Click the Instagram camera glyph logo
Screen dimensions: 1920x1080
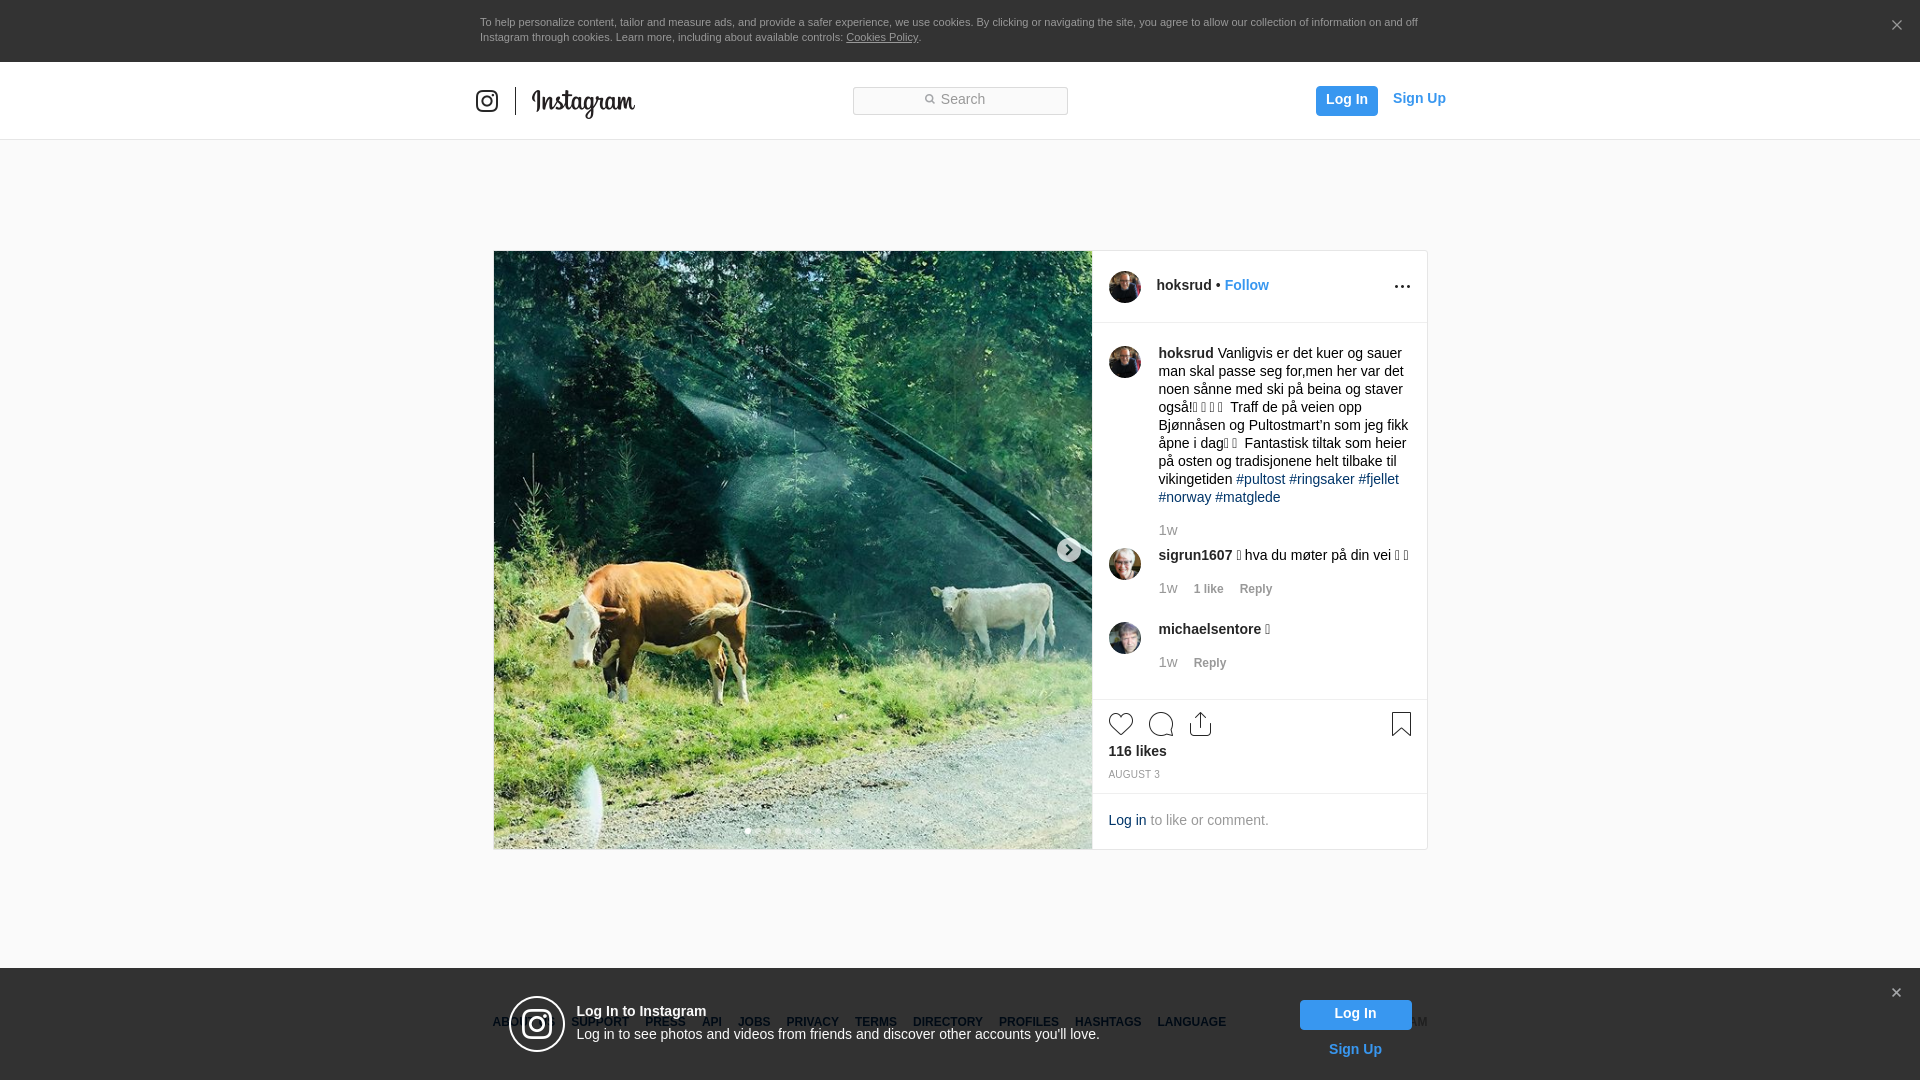(487, 101)
